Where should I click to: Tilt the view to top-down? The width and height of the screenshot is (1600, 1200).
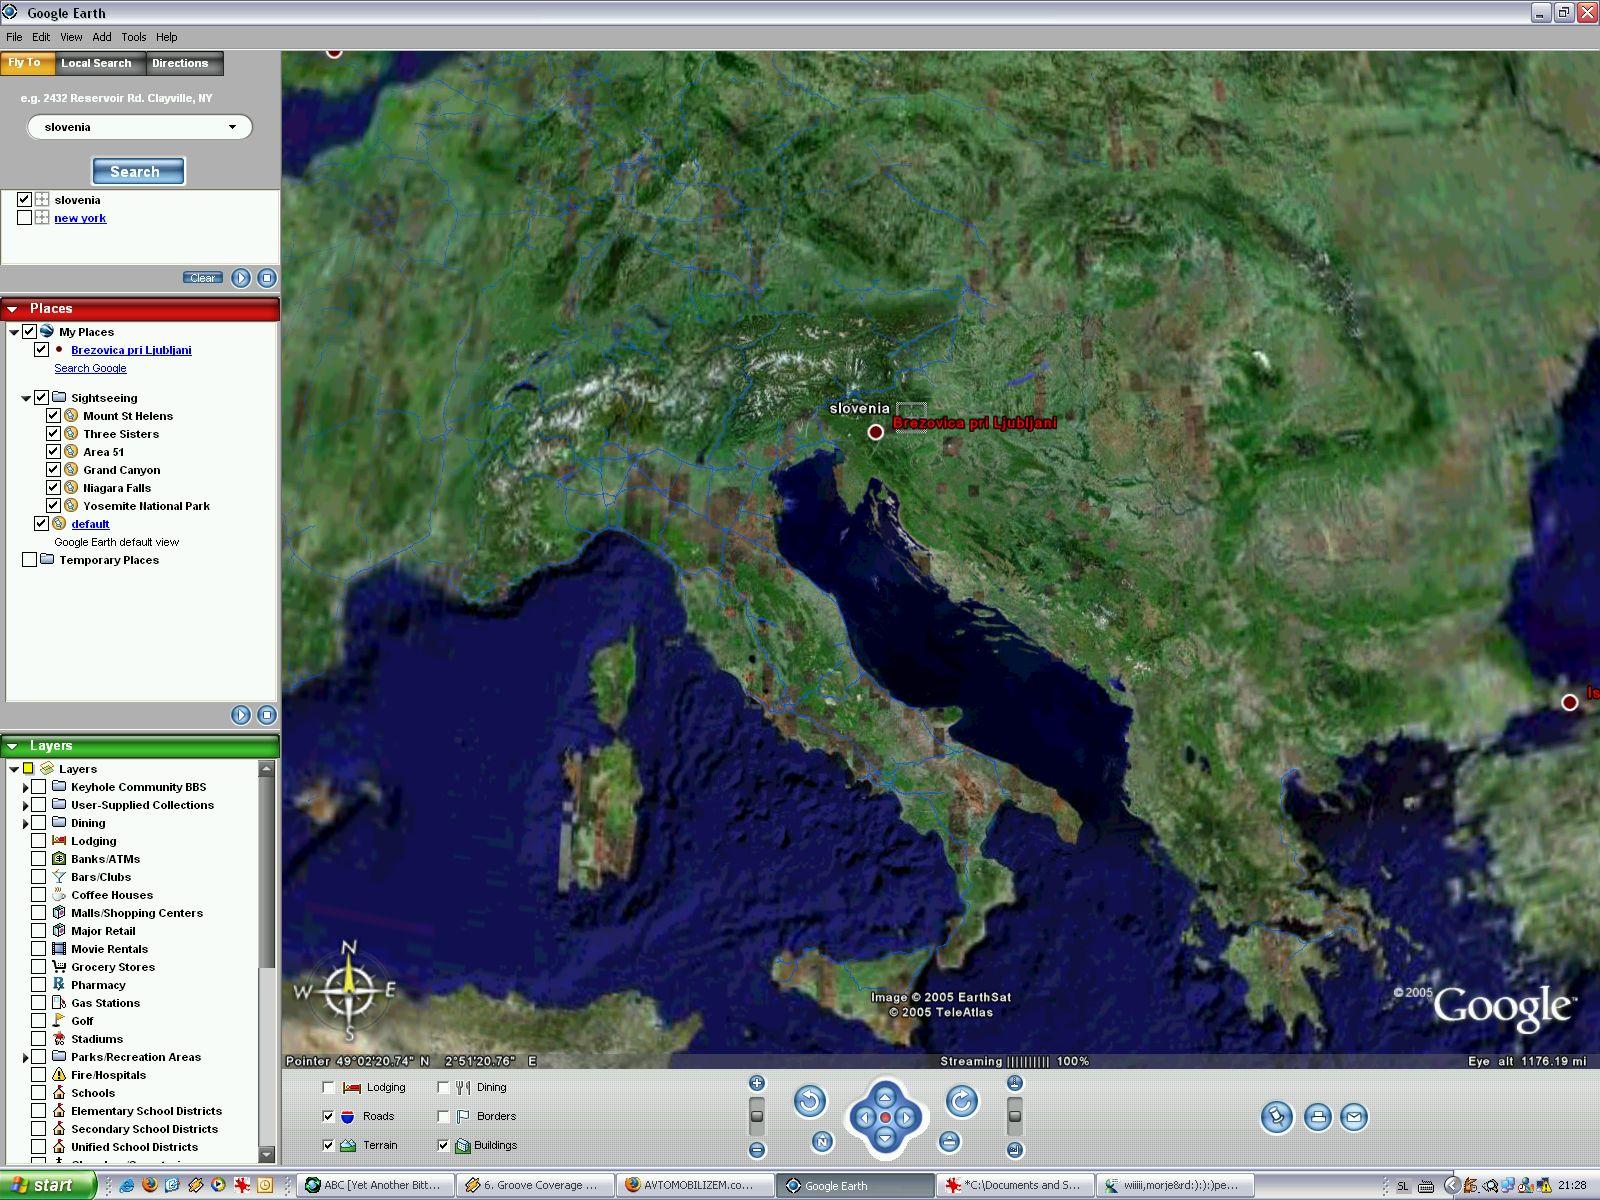(1015, 1083)
